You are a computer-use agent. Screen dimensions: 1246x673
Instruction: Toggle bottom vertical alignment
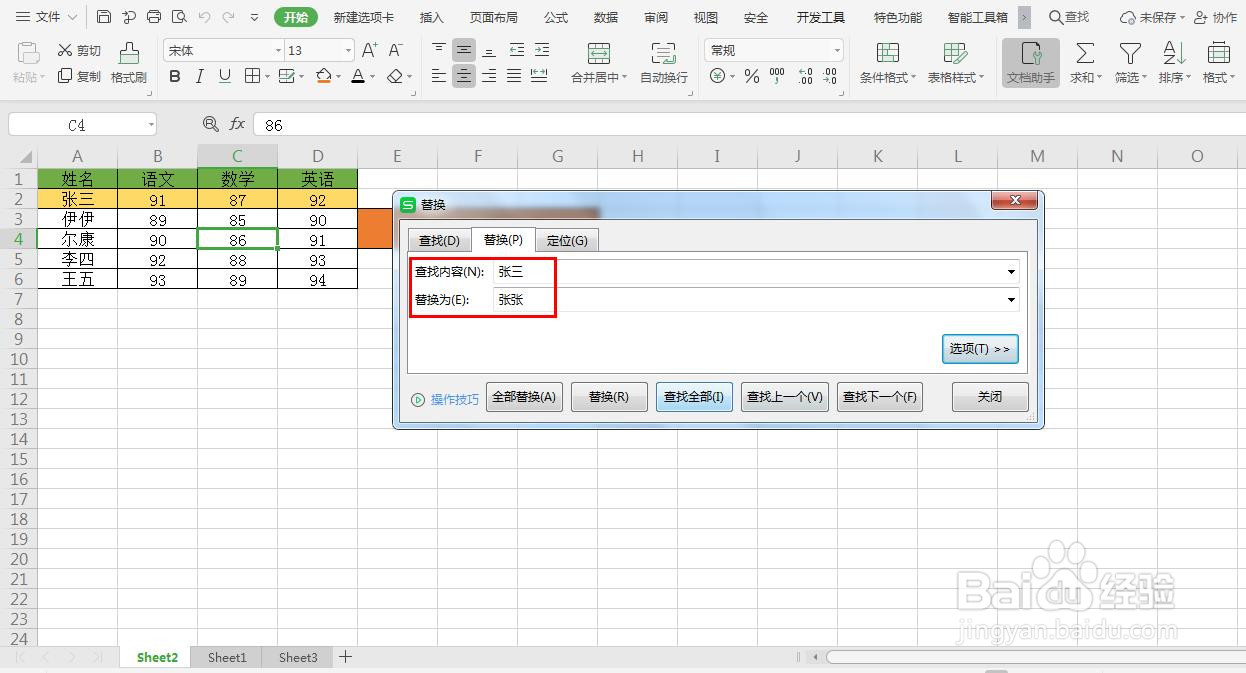489,50
